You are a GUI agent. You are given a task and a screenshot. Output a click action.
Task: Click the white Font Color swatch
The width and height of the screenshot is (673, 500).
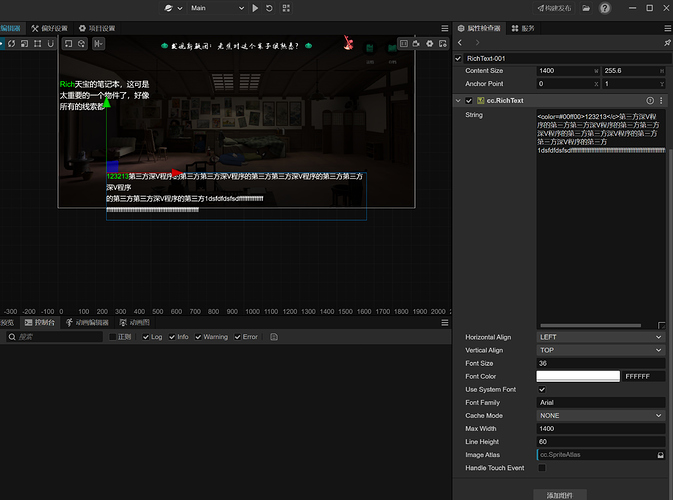pos(578,376)
